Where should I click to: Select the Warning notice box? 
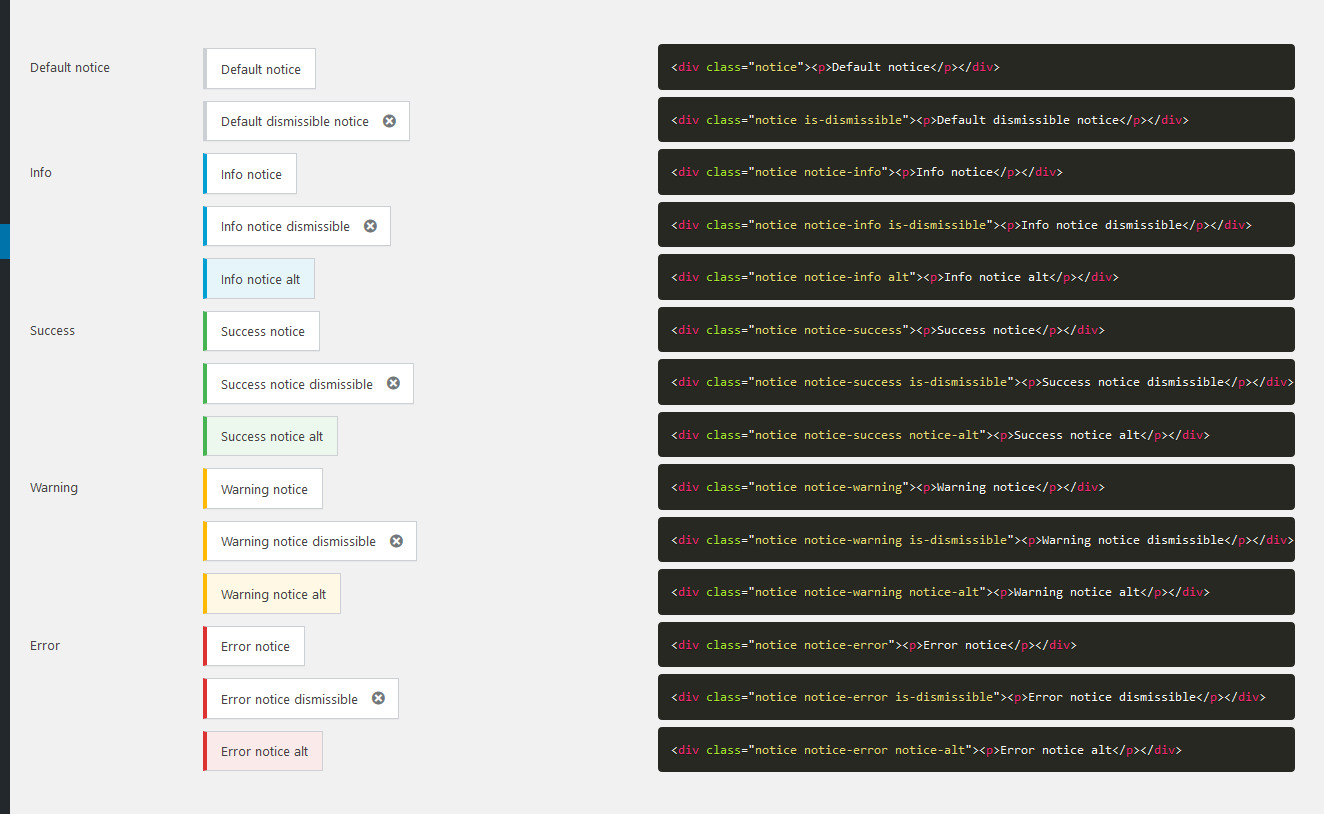tap(263, 489)
